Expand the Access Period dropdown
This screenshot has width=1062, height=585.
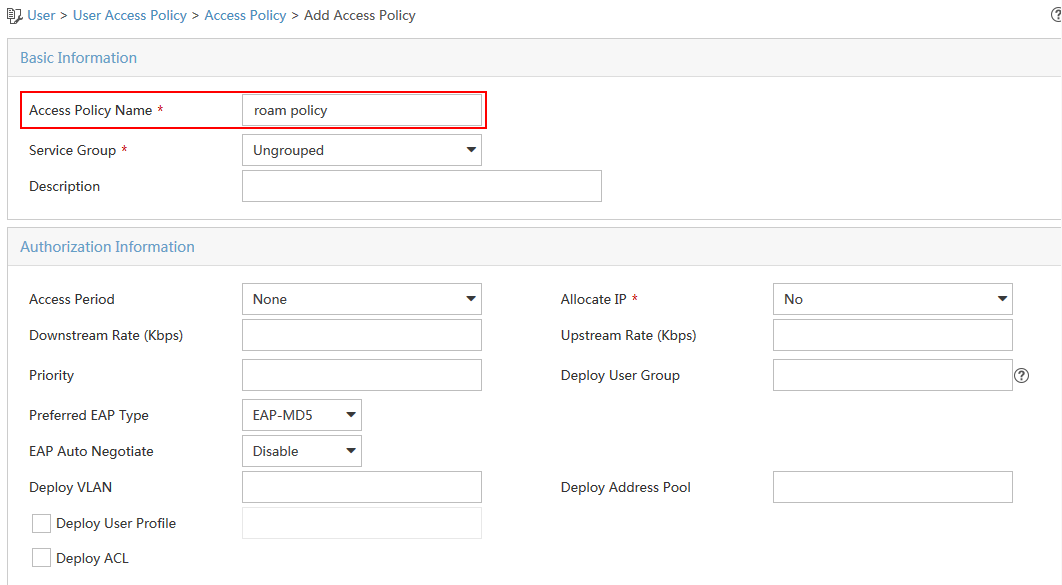[x=362, y=299]
